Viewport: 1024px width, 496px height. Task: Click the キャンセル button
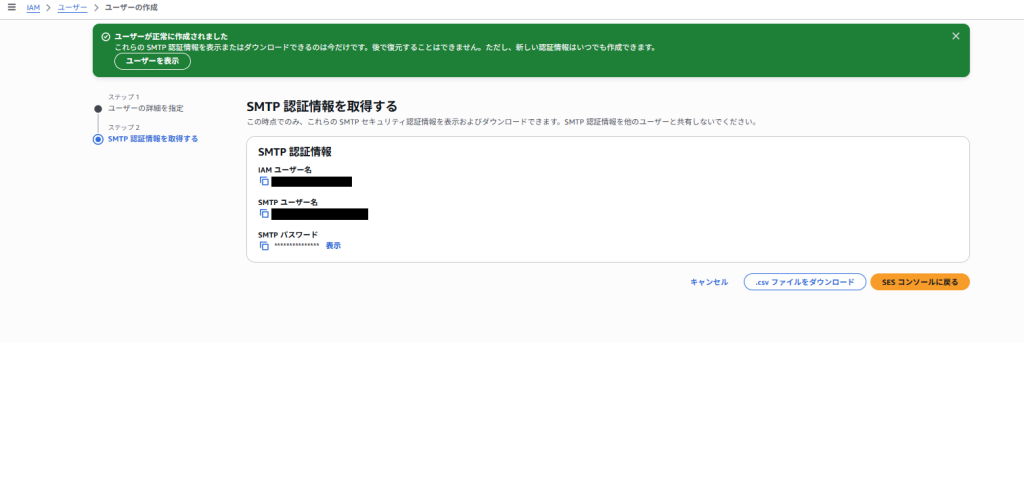709,282
